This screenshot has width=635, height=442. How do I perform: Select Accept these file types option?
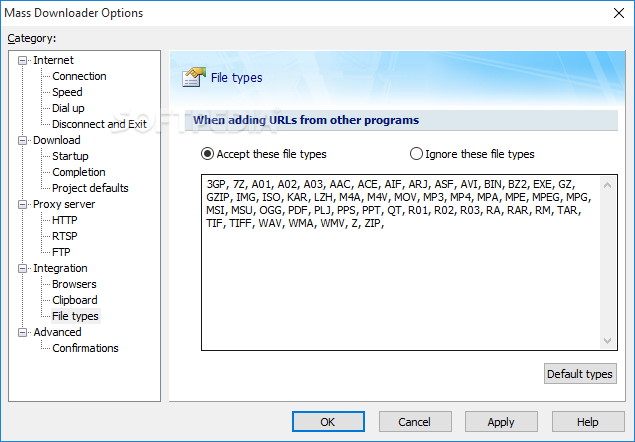coord(208,154)
